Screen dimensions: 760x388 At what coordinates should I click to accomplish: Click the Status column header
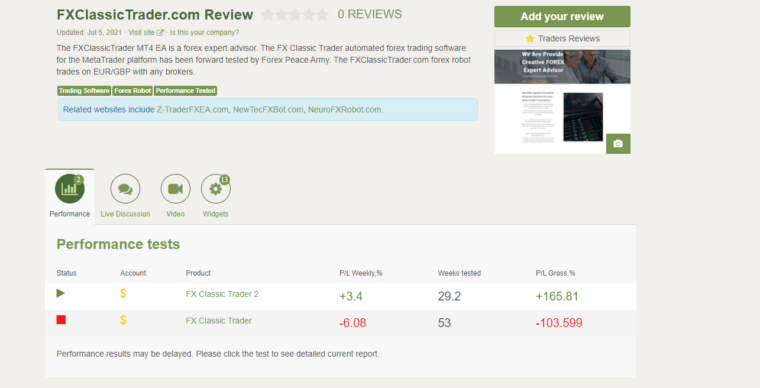66,273
